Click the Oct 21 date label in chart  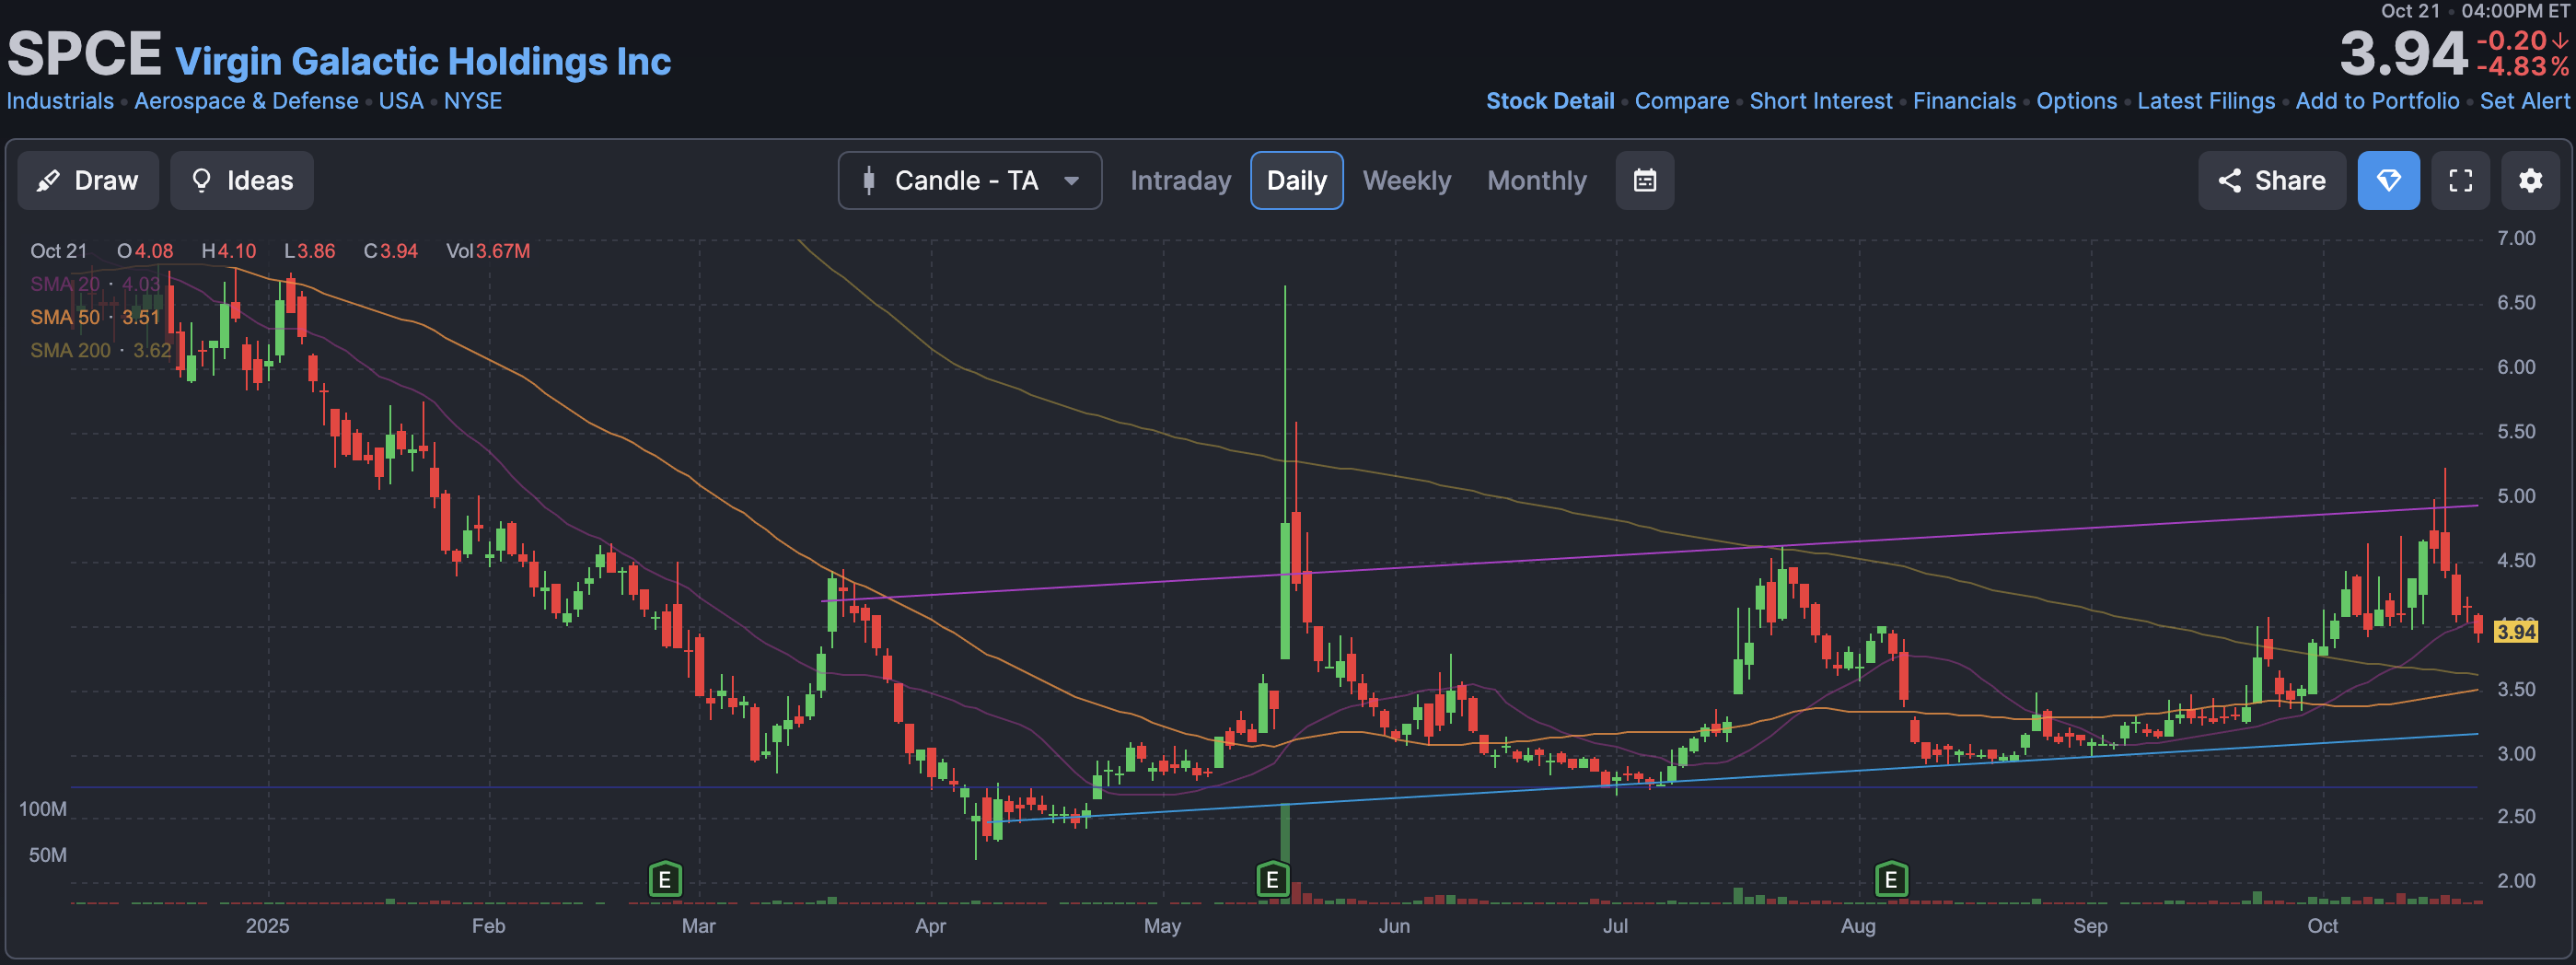[x=58, y=251]
